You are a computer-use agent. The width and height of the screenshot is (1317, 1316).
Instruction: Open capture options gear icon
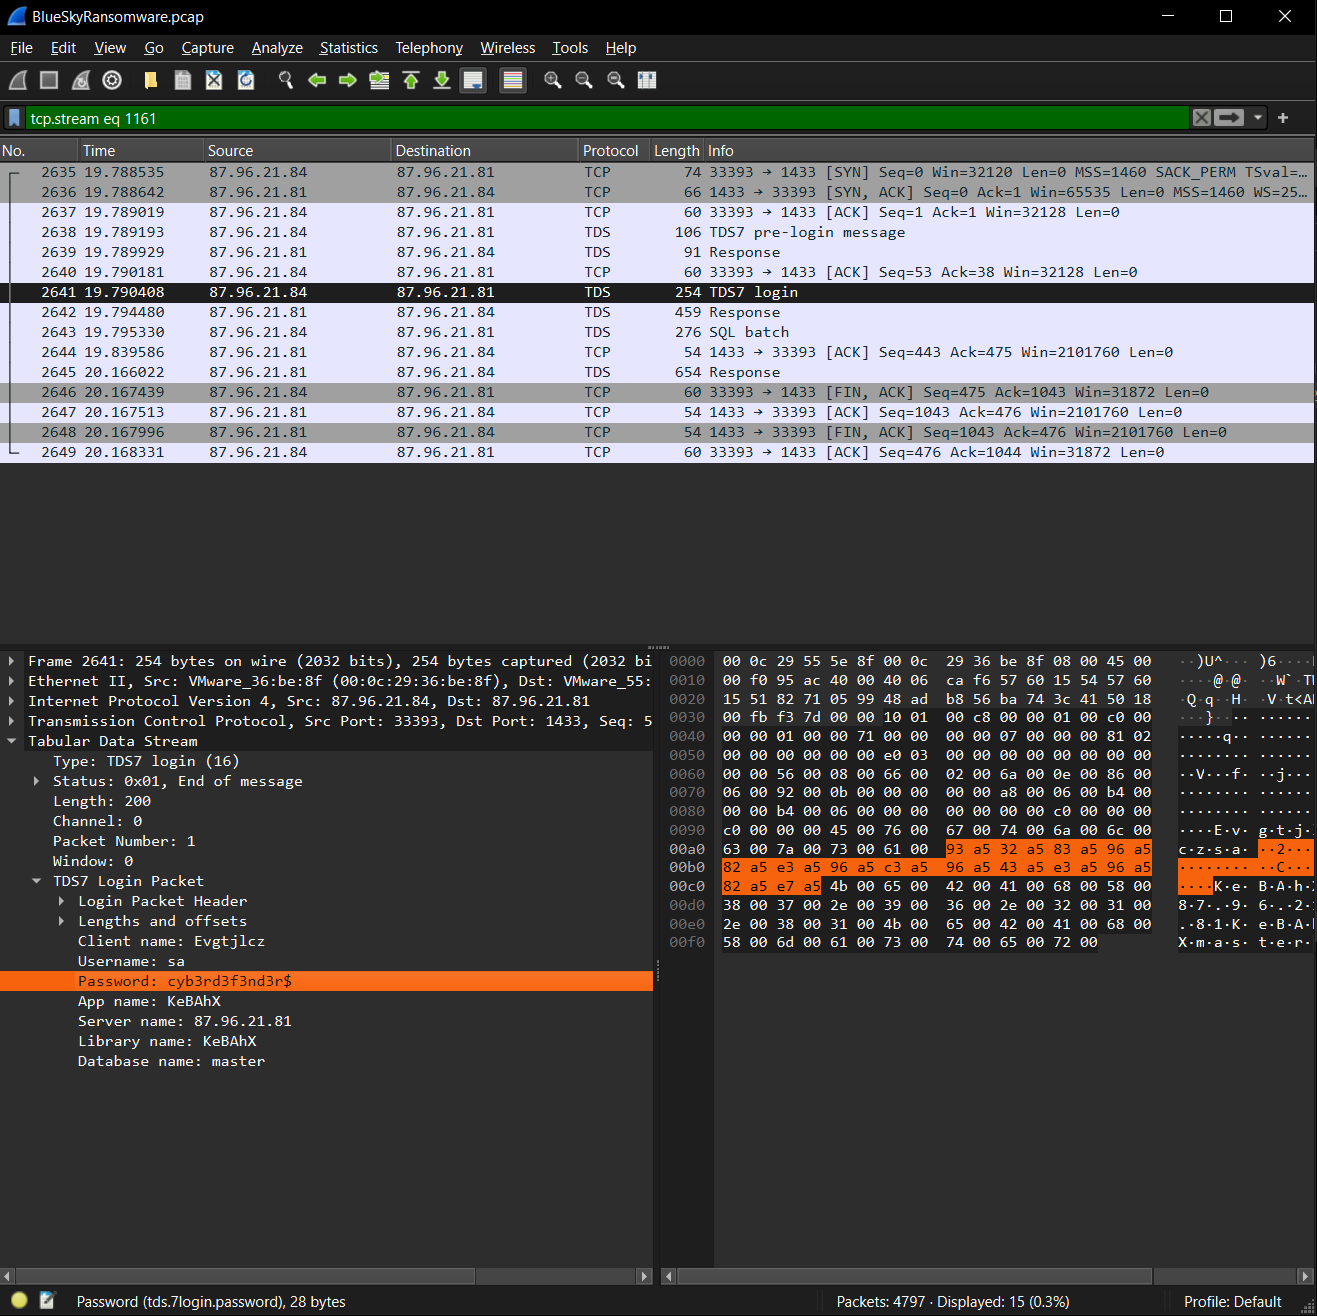pos(112,80)
